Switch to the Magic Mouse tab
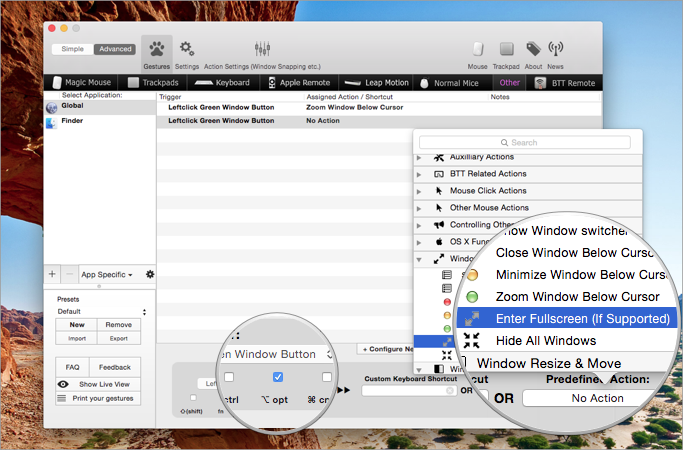683x450 pixels. click(81, 82)
